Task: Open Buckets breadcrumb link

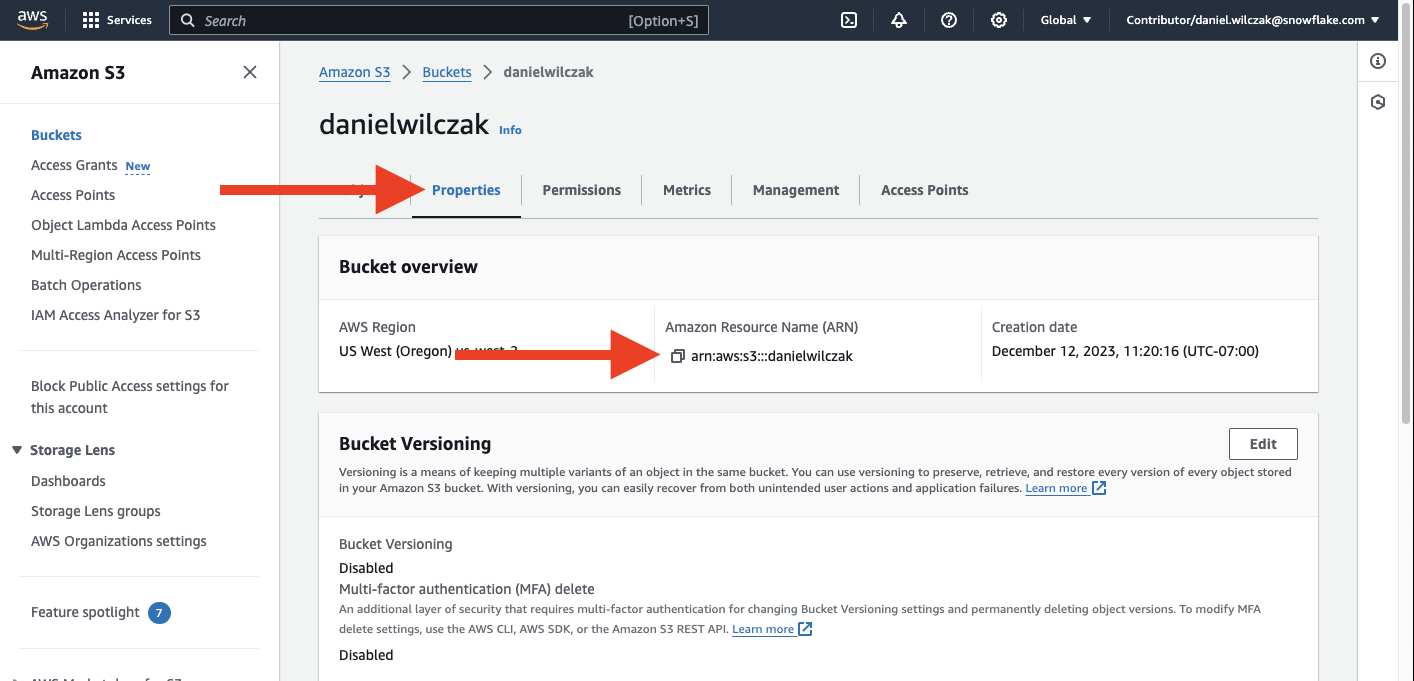Action: click(447, 72)
